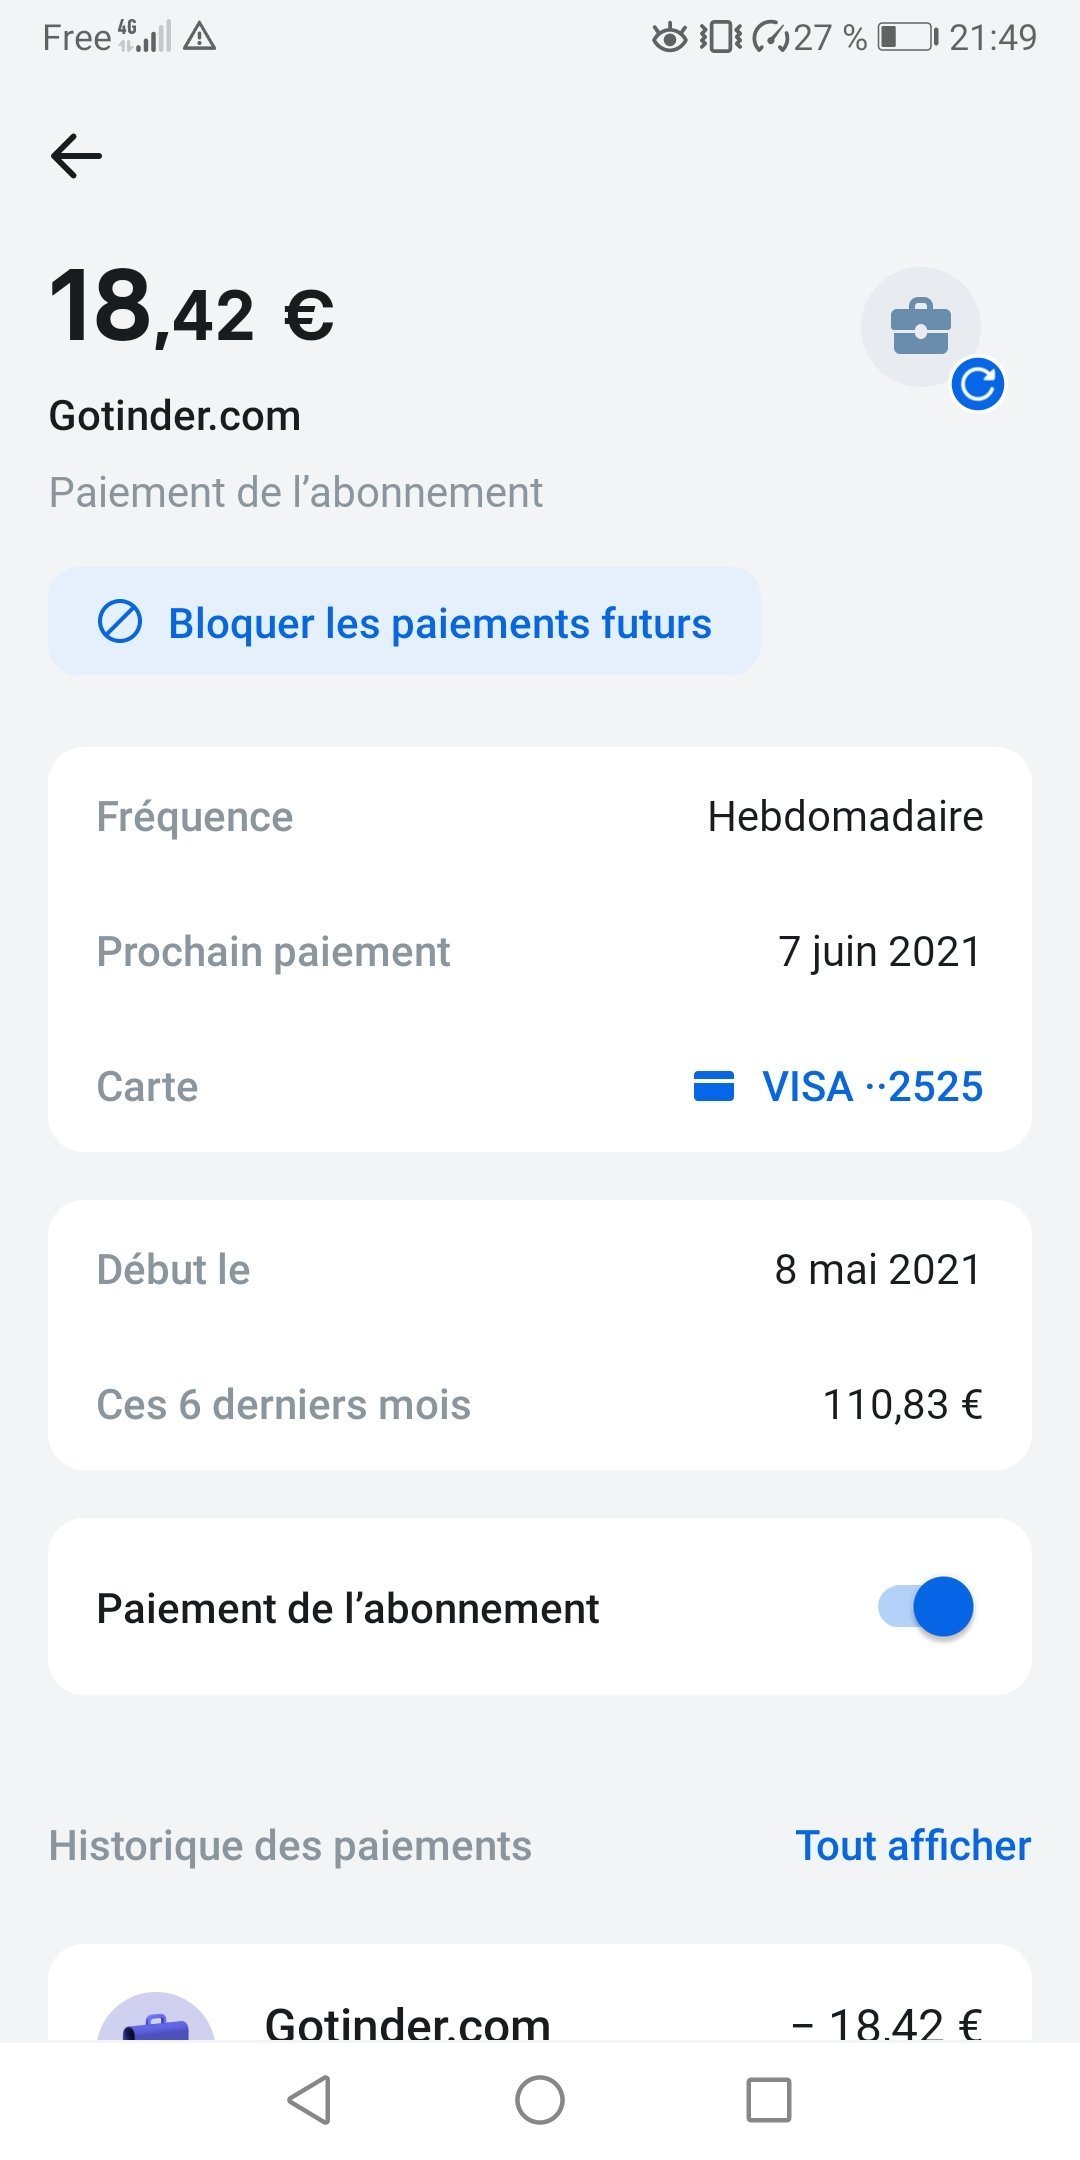Toggle the Paiement de l'abonnement switch
Viewport: 1080px width, 2160px height.
926,1607
